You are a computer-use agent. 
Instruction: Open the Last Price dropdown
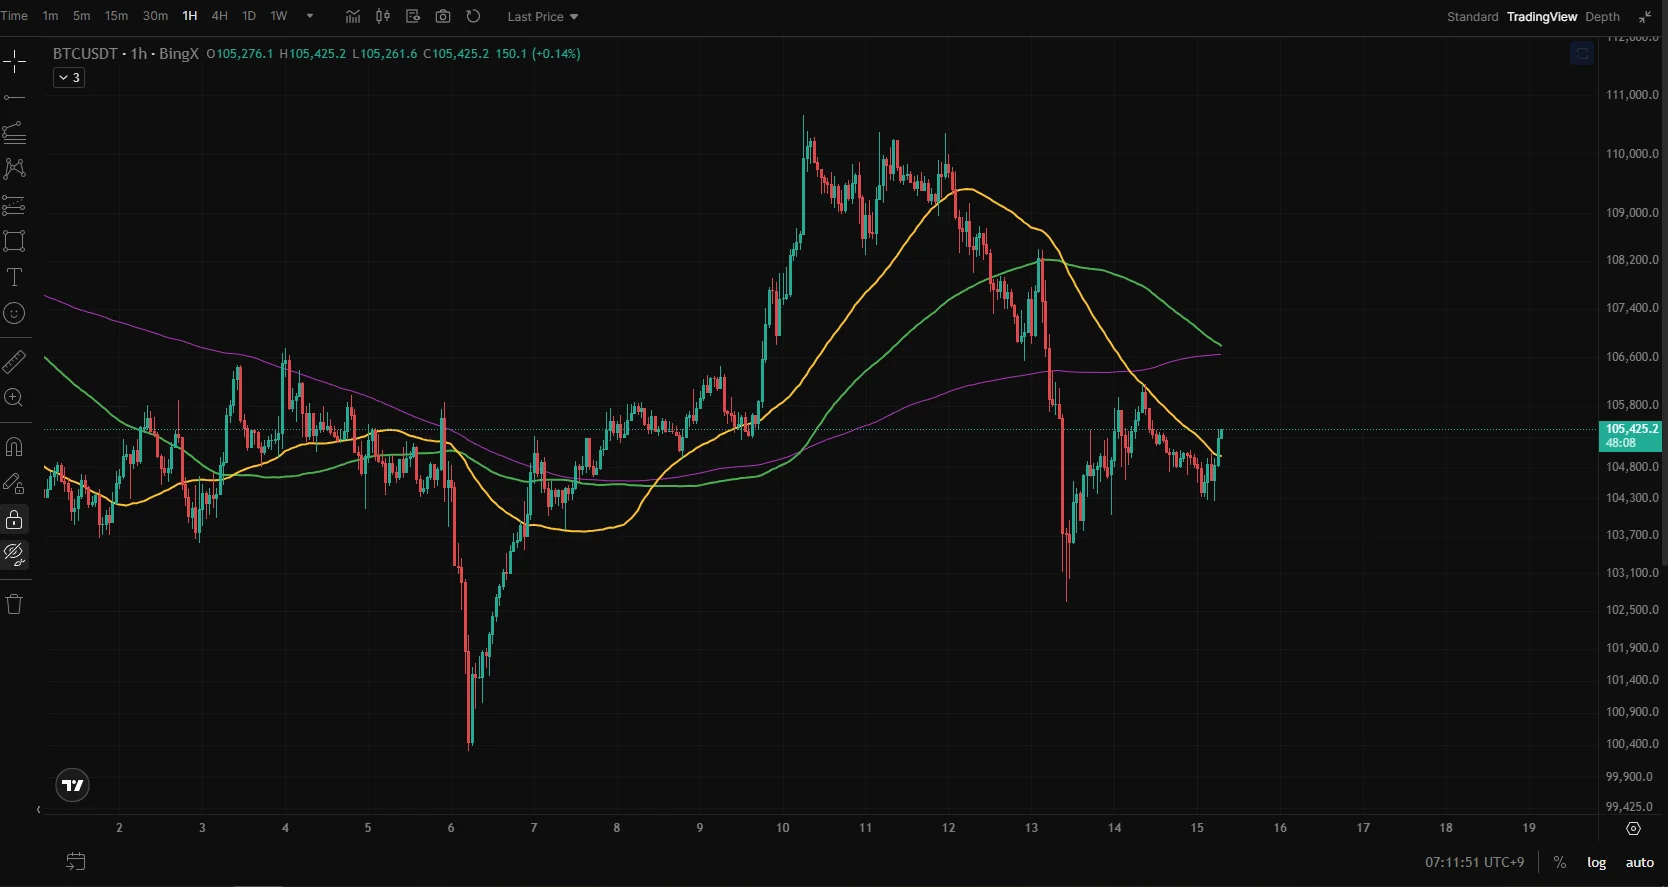click(x=543, y=16)
